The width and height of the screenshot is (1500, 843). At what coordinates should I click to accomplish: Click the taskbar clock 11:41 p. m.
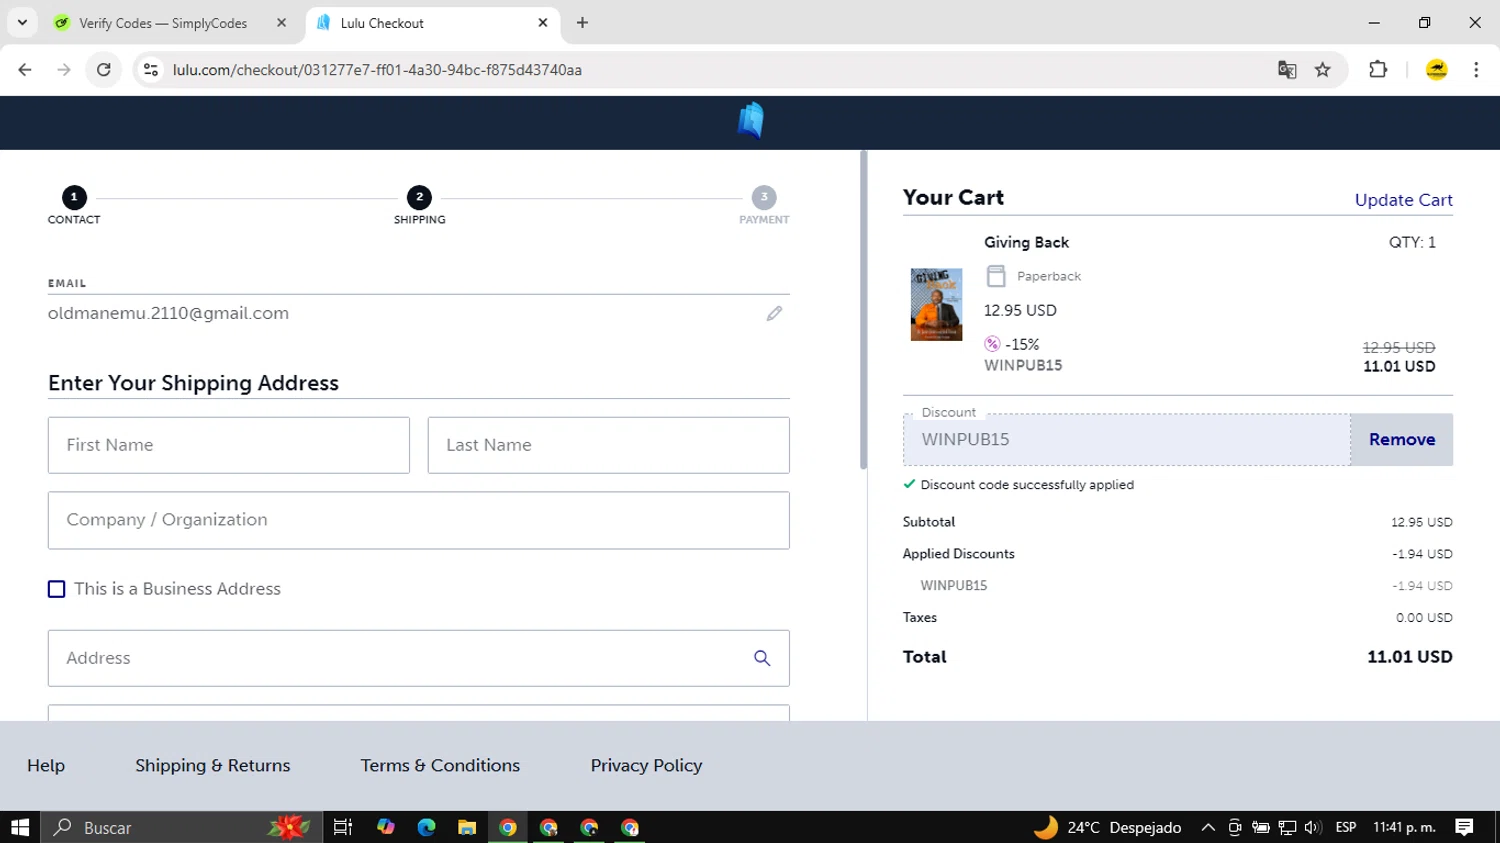(1404, 828)
